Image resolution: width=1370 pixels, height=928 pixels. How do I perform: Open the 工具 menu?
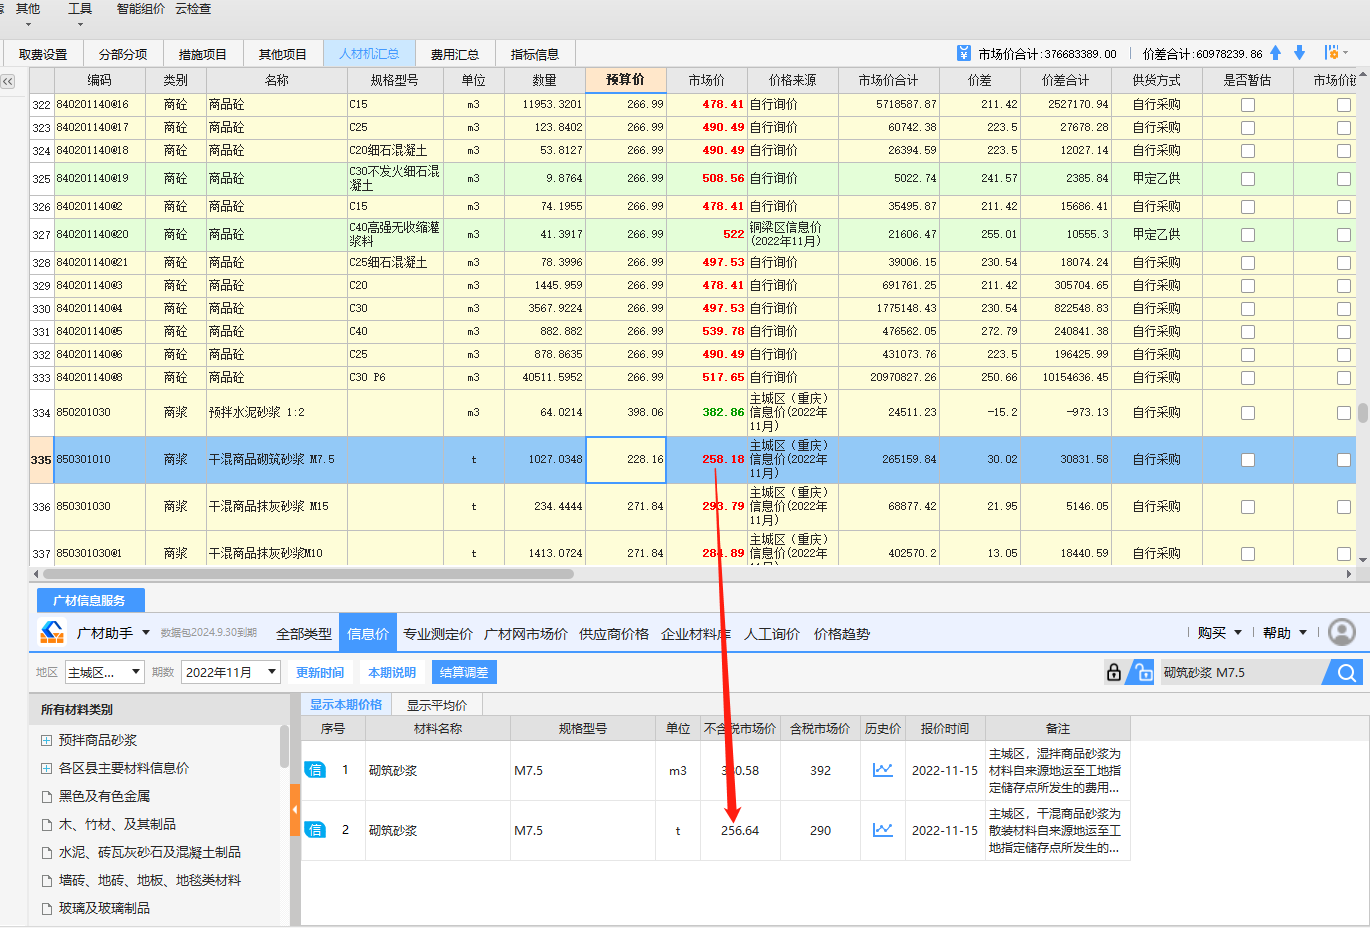coord(80,9)
